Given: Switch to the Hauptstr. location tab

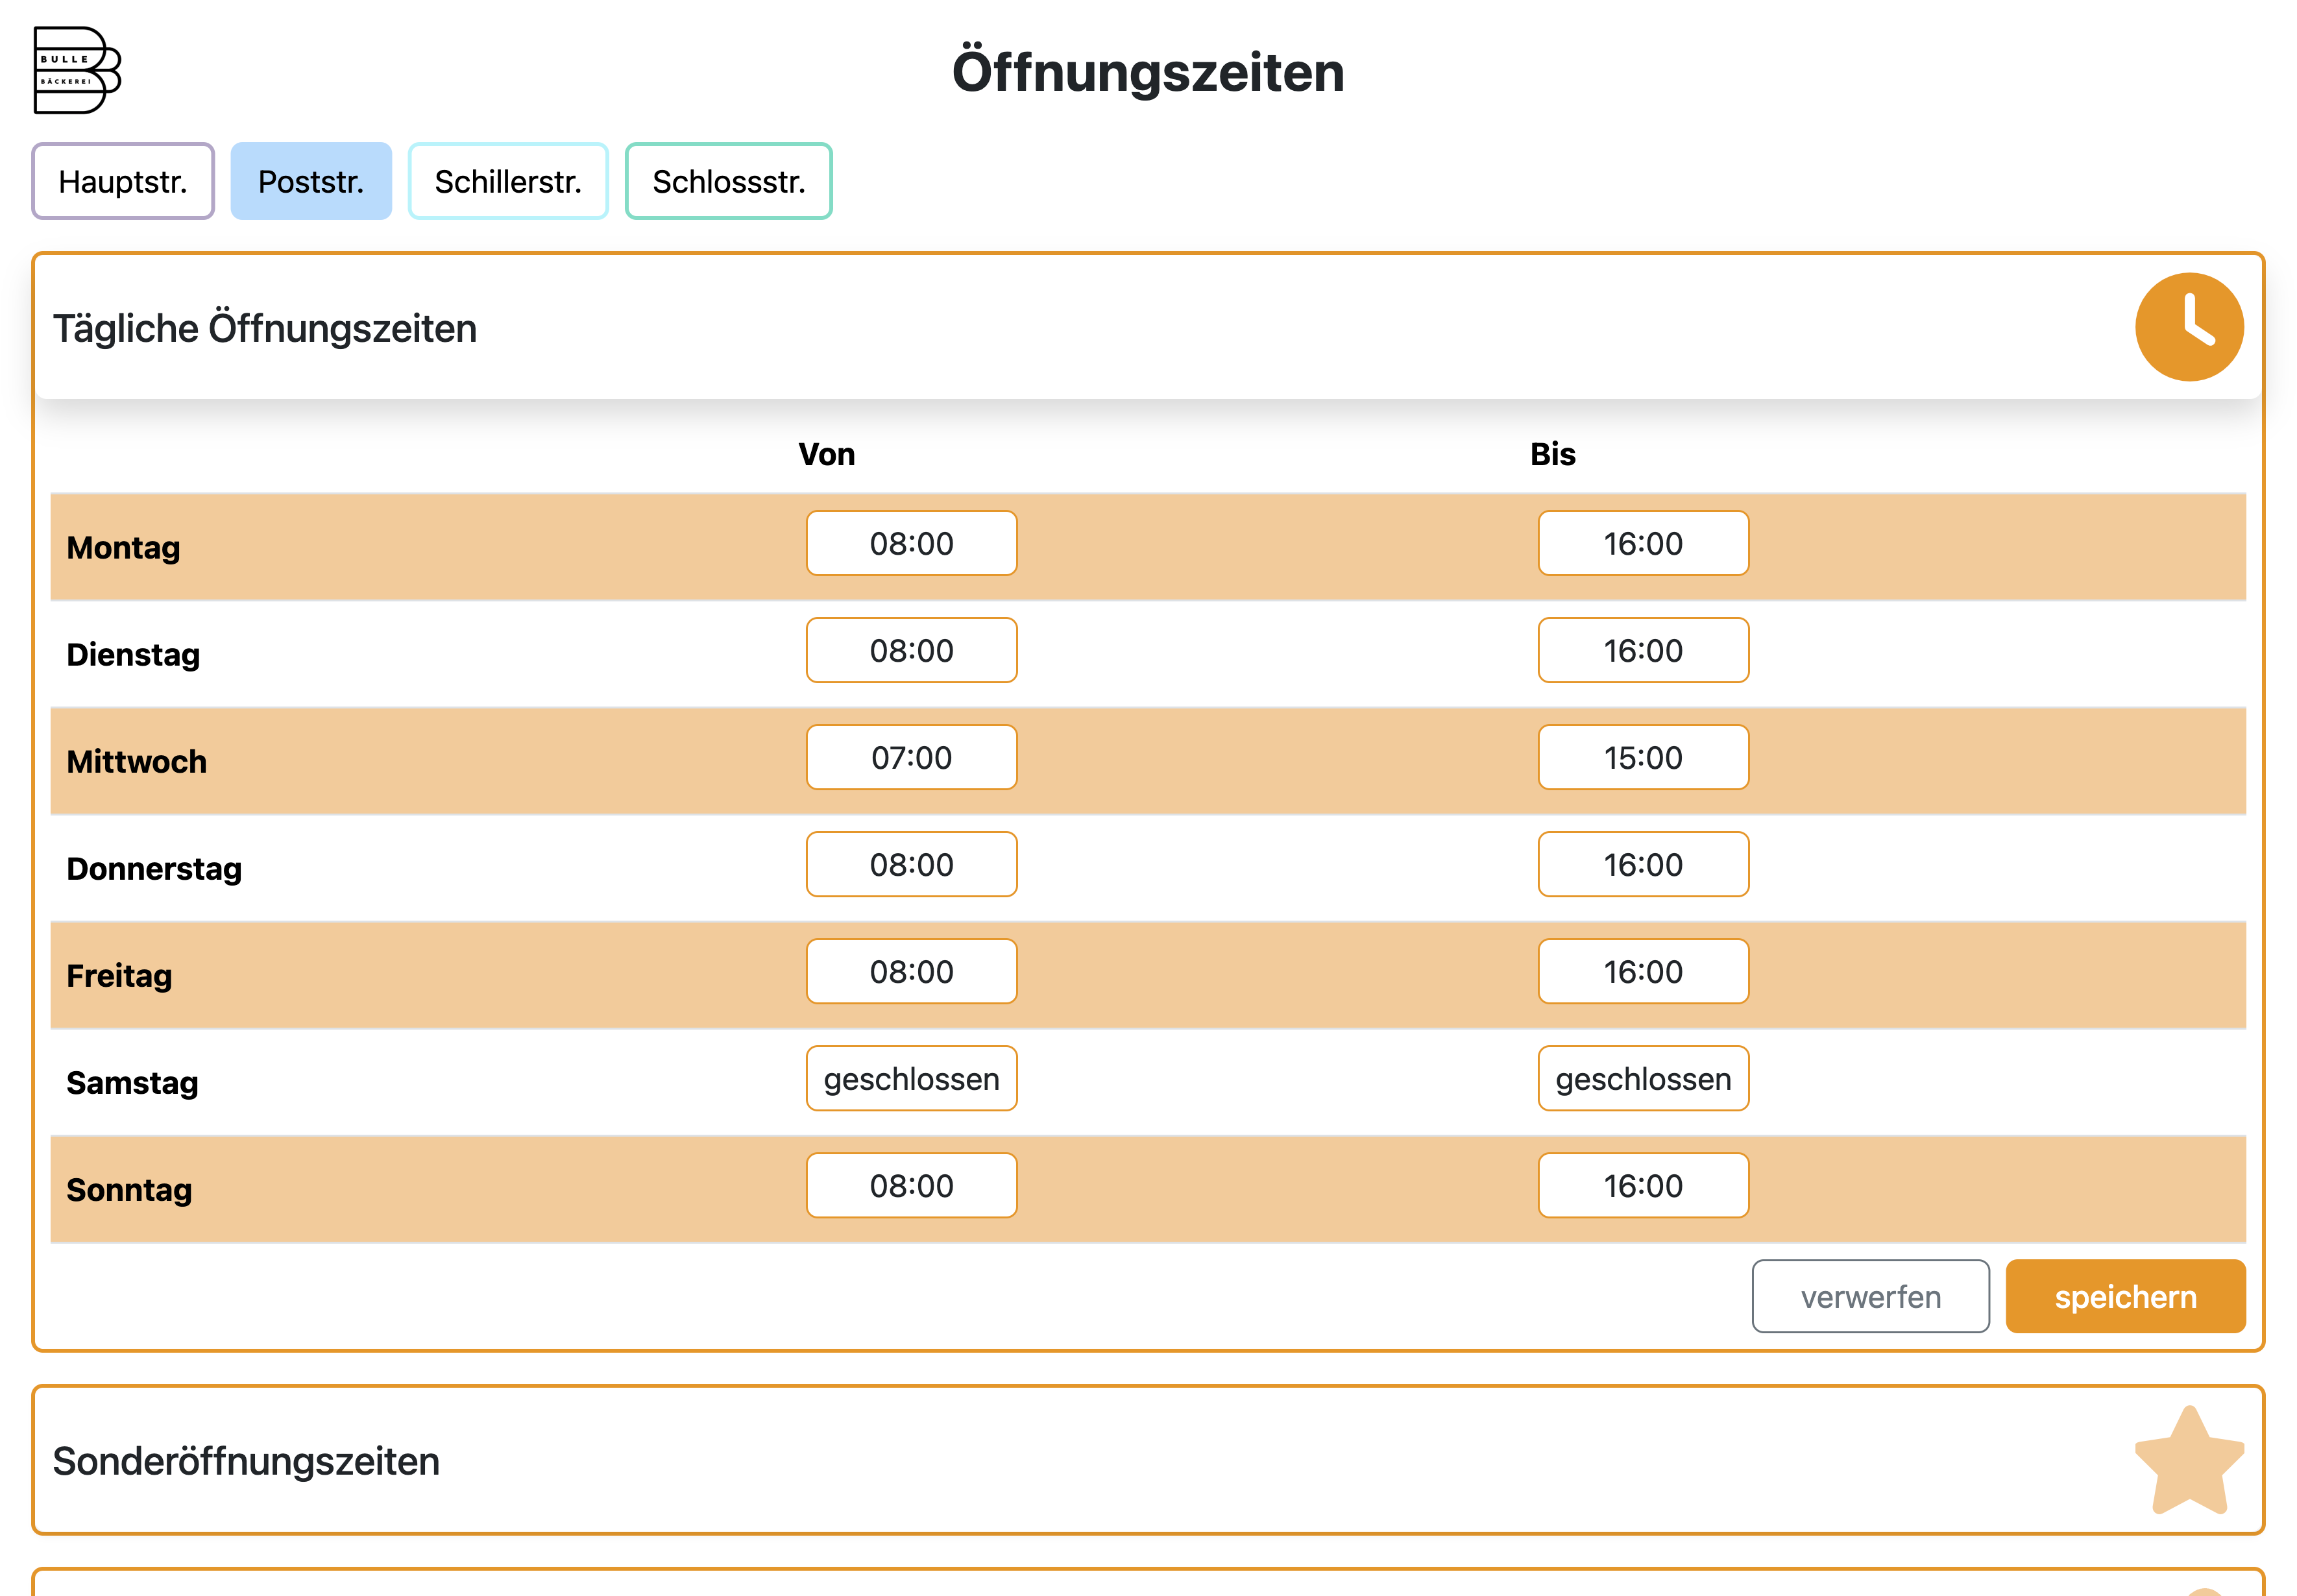Looking at the screenshot, I should point(123,181).
